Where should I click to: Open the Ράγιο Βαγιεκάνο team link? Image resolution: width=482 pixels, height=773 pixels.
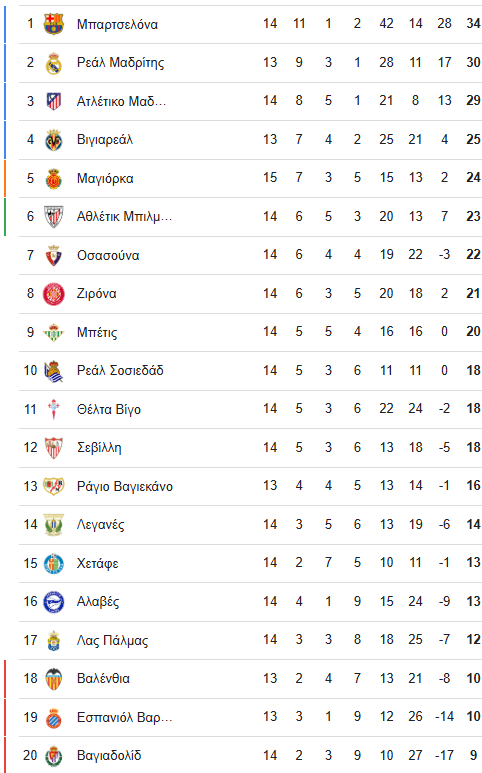point(125,487)
